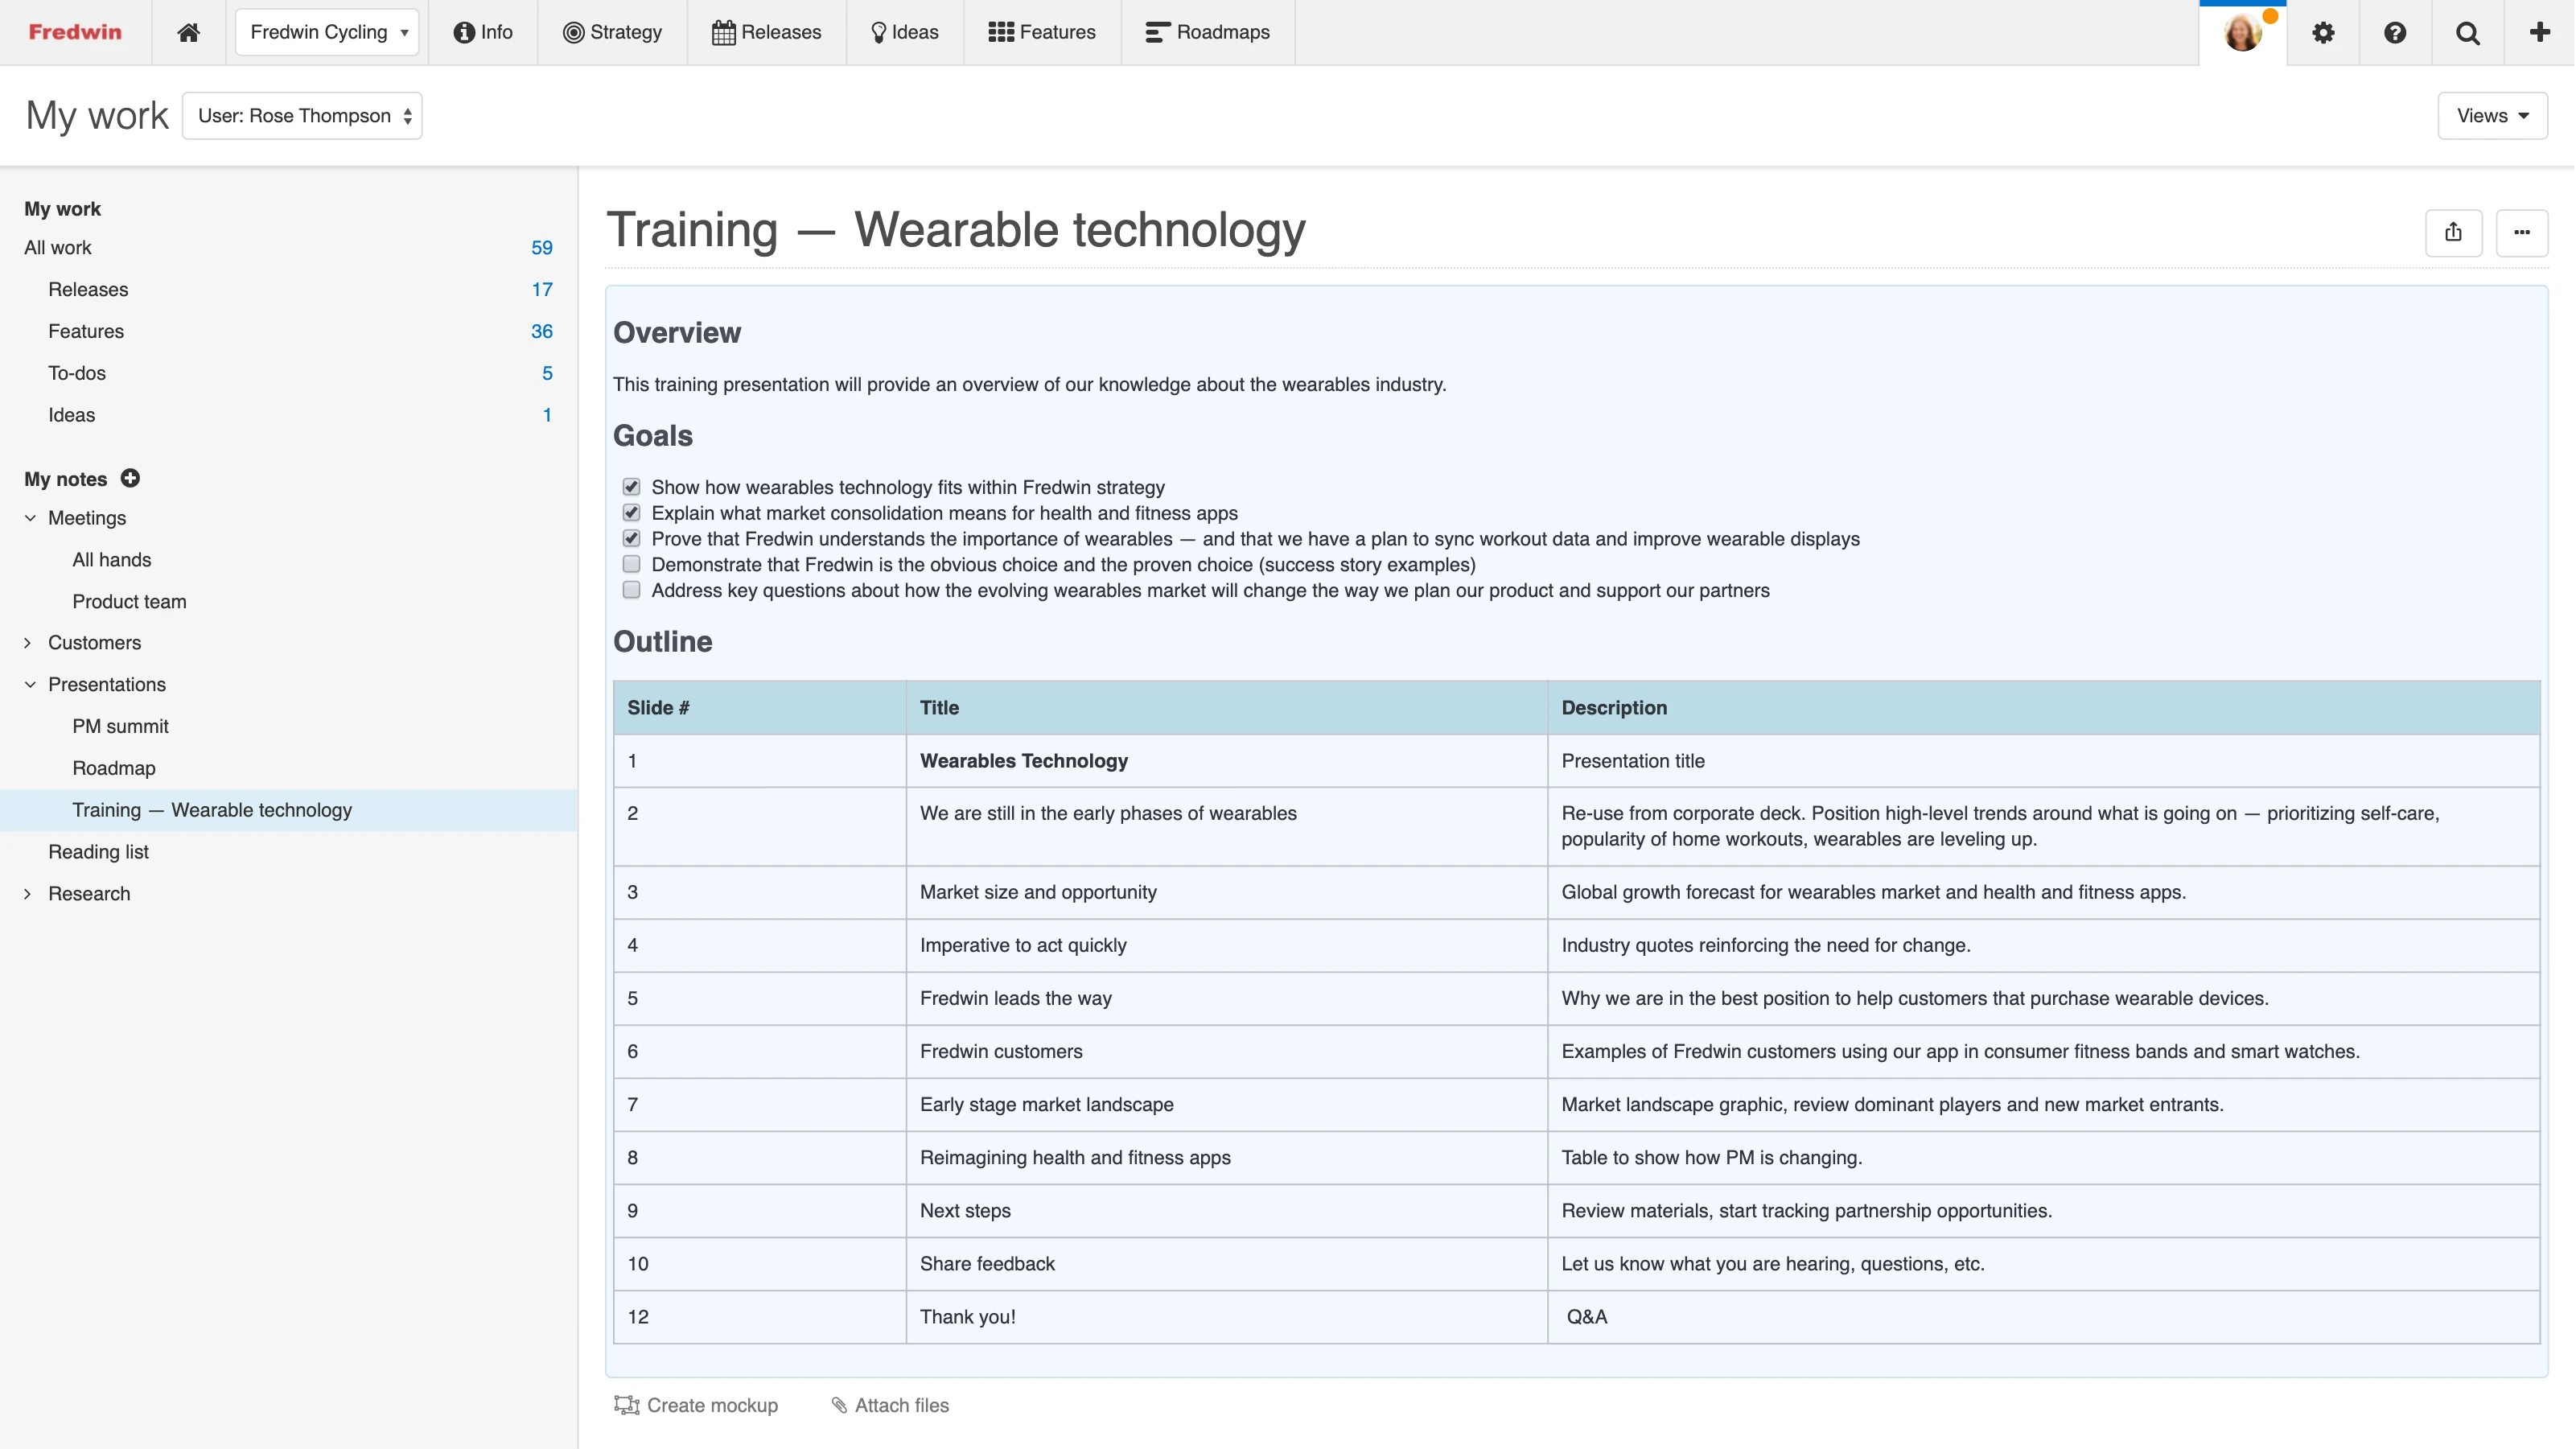This screenshot has height=1449, width=2576.
Task: Add a new note with plus icon
Action: [130, 478]
